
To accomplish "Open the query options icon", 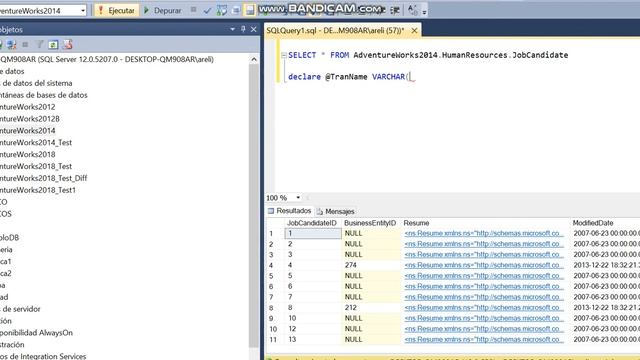I will tap(236, 11).
